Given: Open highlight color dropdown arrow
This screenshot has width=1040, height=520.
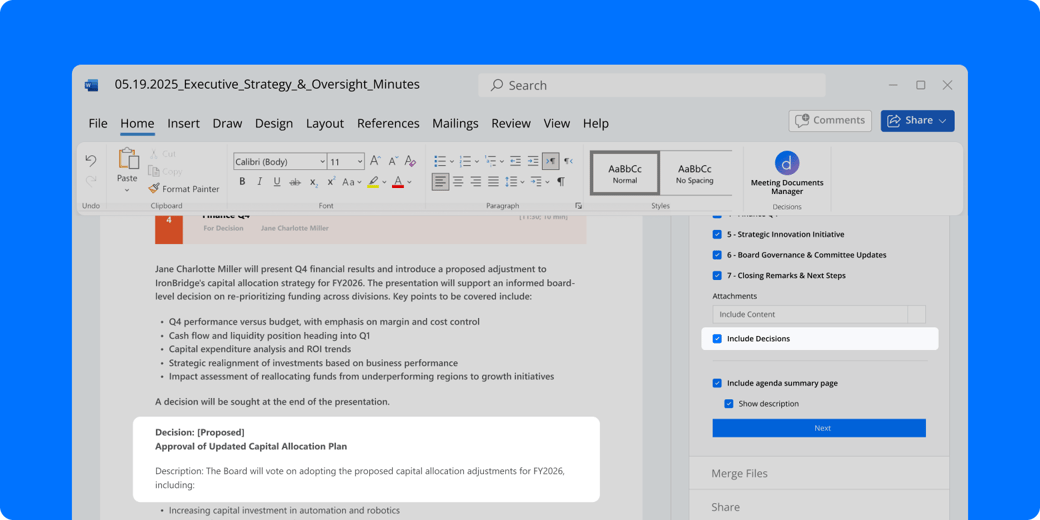Looking at the screenshot, I should [x=385, y=182].
